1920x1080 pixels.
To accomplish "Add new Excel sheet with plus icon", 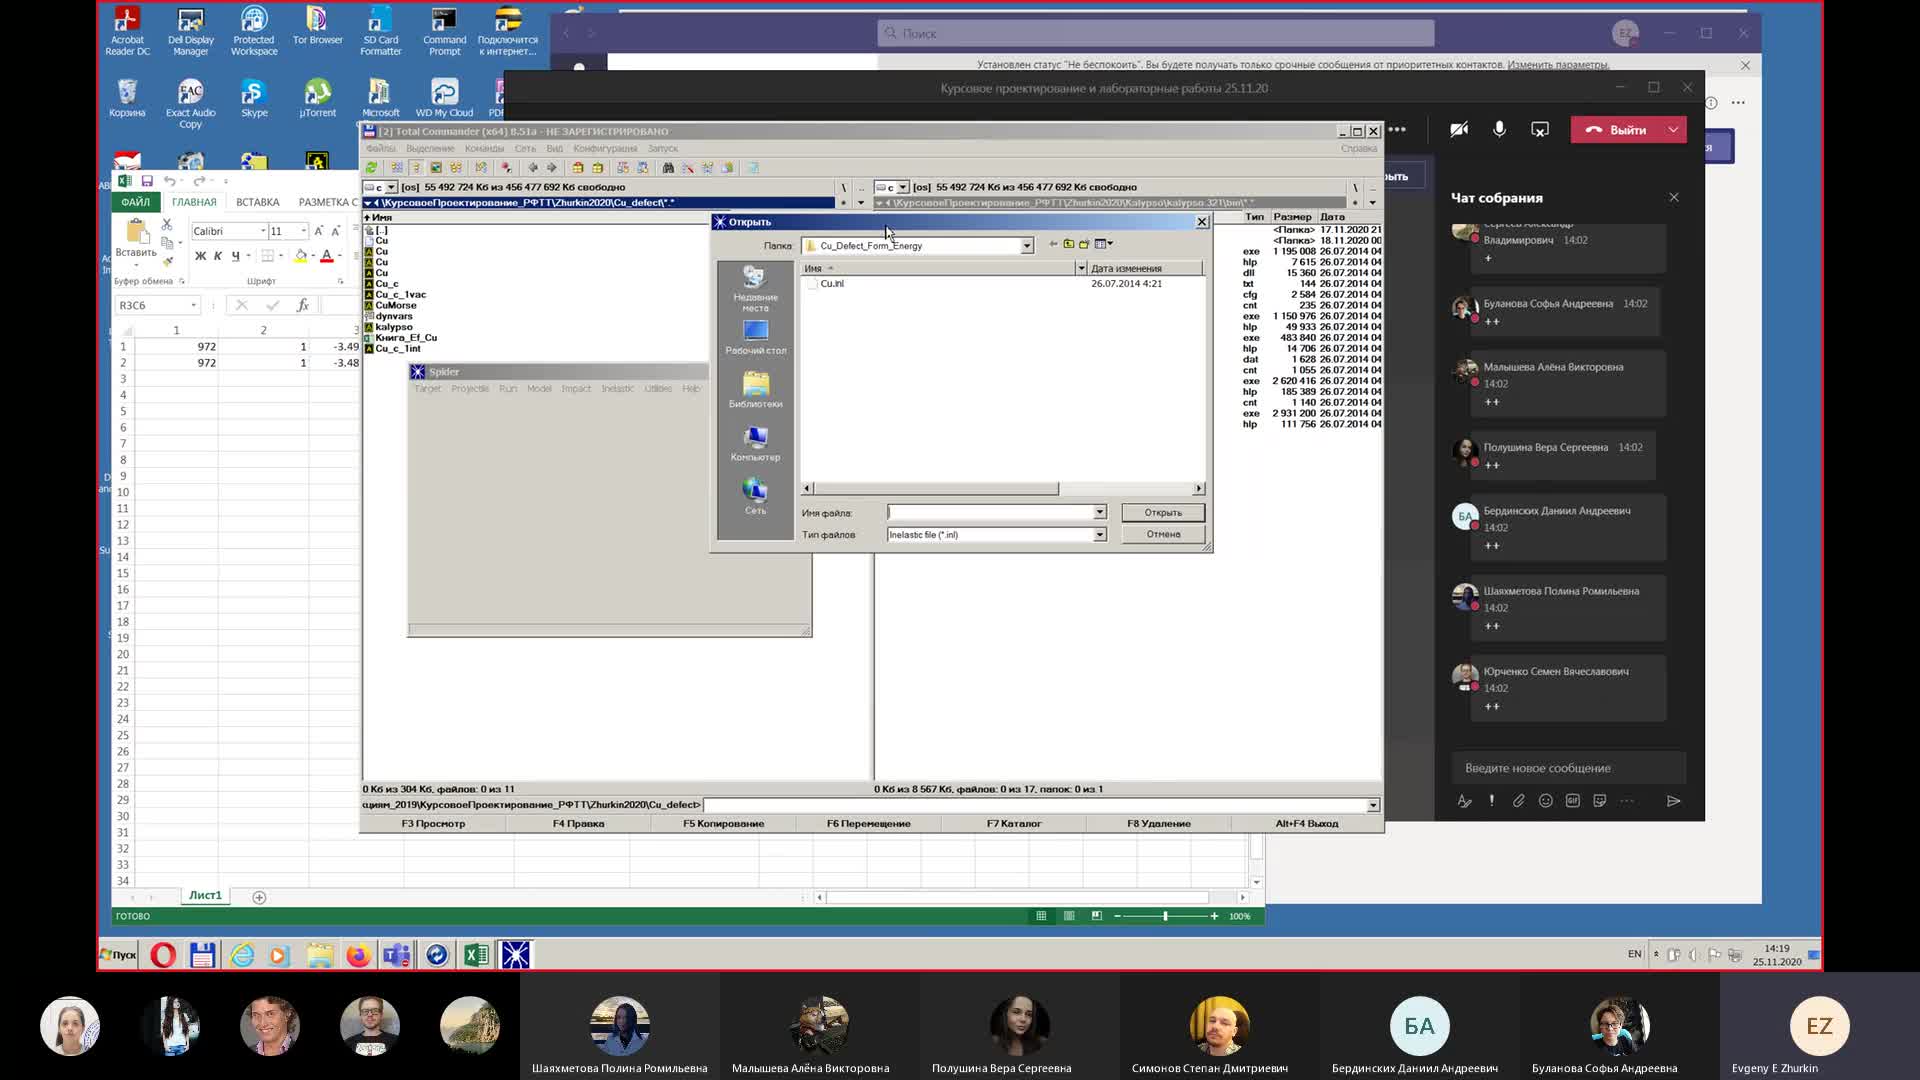I will [259, 897].
